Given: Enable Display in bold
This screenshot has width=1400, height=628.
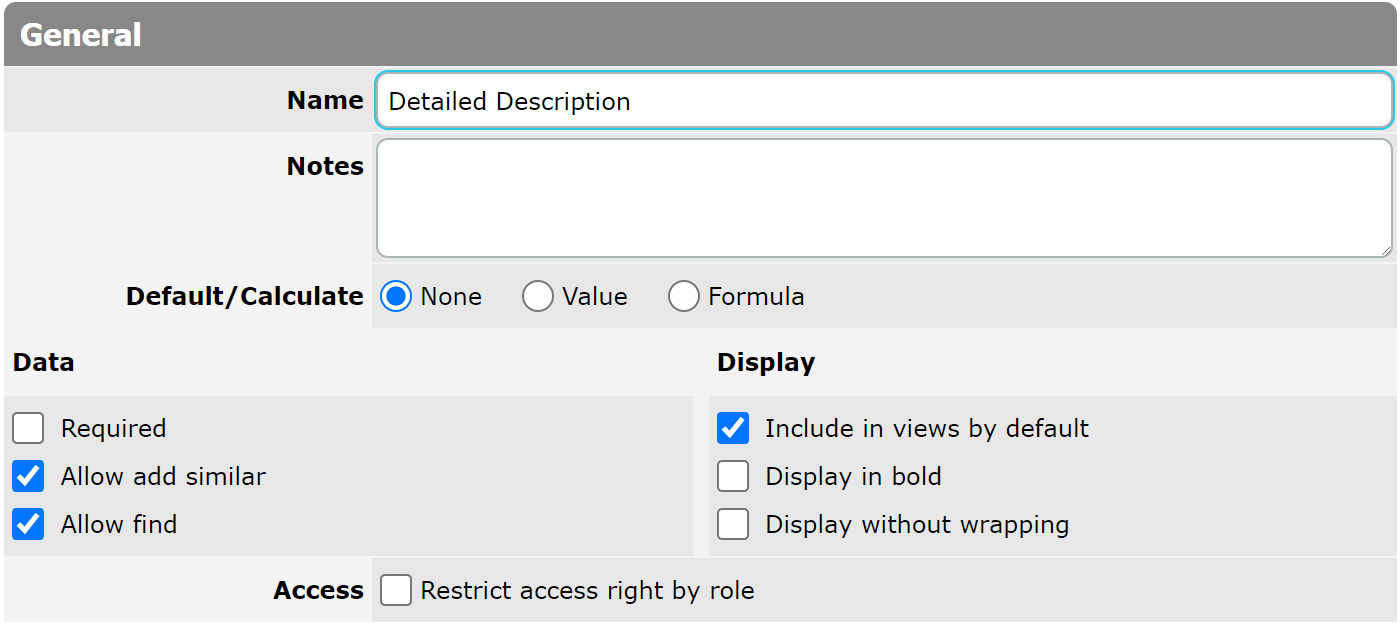Looking at the screenshot, I should [733, 477].
